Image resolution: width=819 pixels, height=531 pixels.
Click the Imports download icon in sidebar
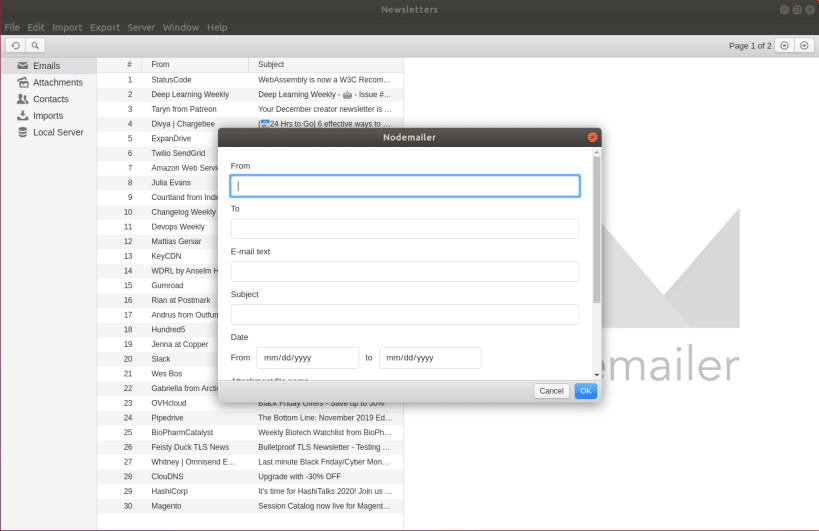tap(22, 116)
